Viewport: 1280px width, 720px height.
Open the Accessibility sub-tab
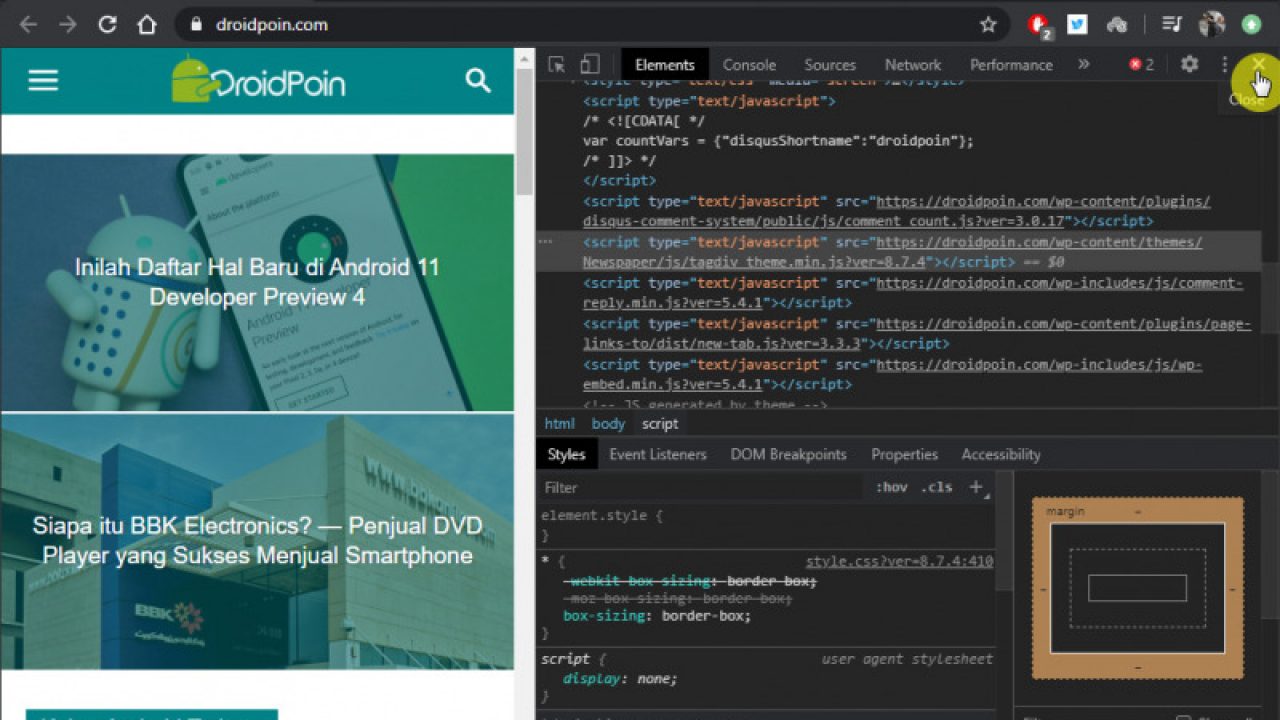point(1001,454)
